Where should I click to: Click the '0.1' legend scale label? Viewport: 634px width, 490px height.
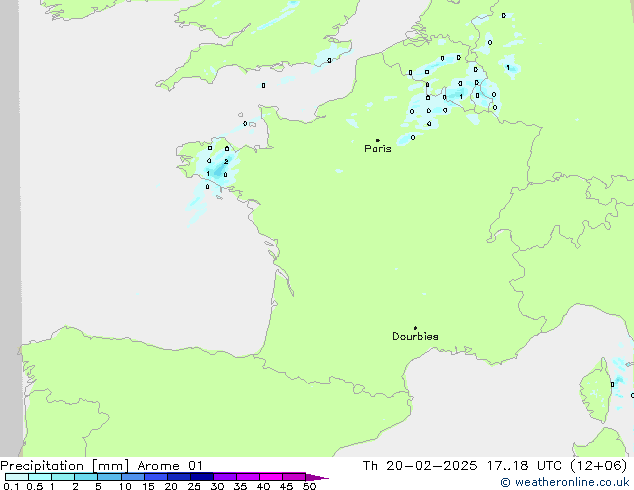[11, 486]
